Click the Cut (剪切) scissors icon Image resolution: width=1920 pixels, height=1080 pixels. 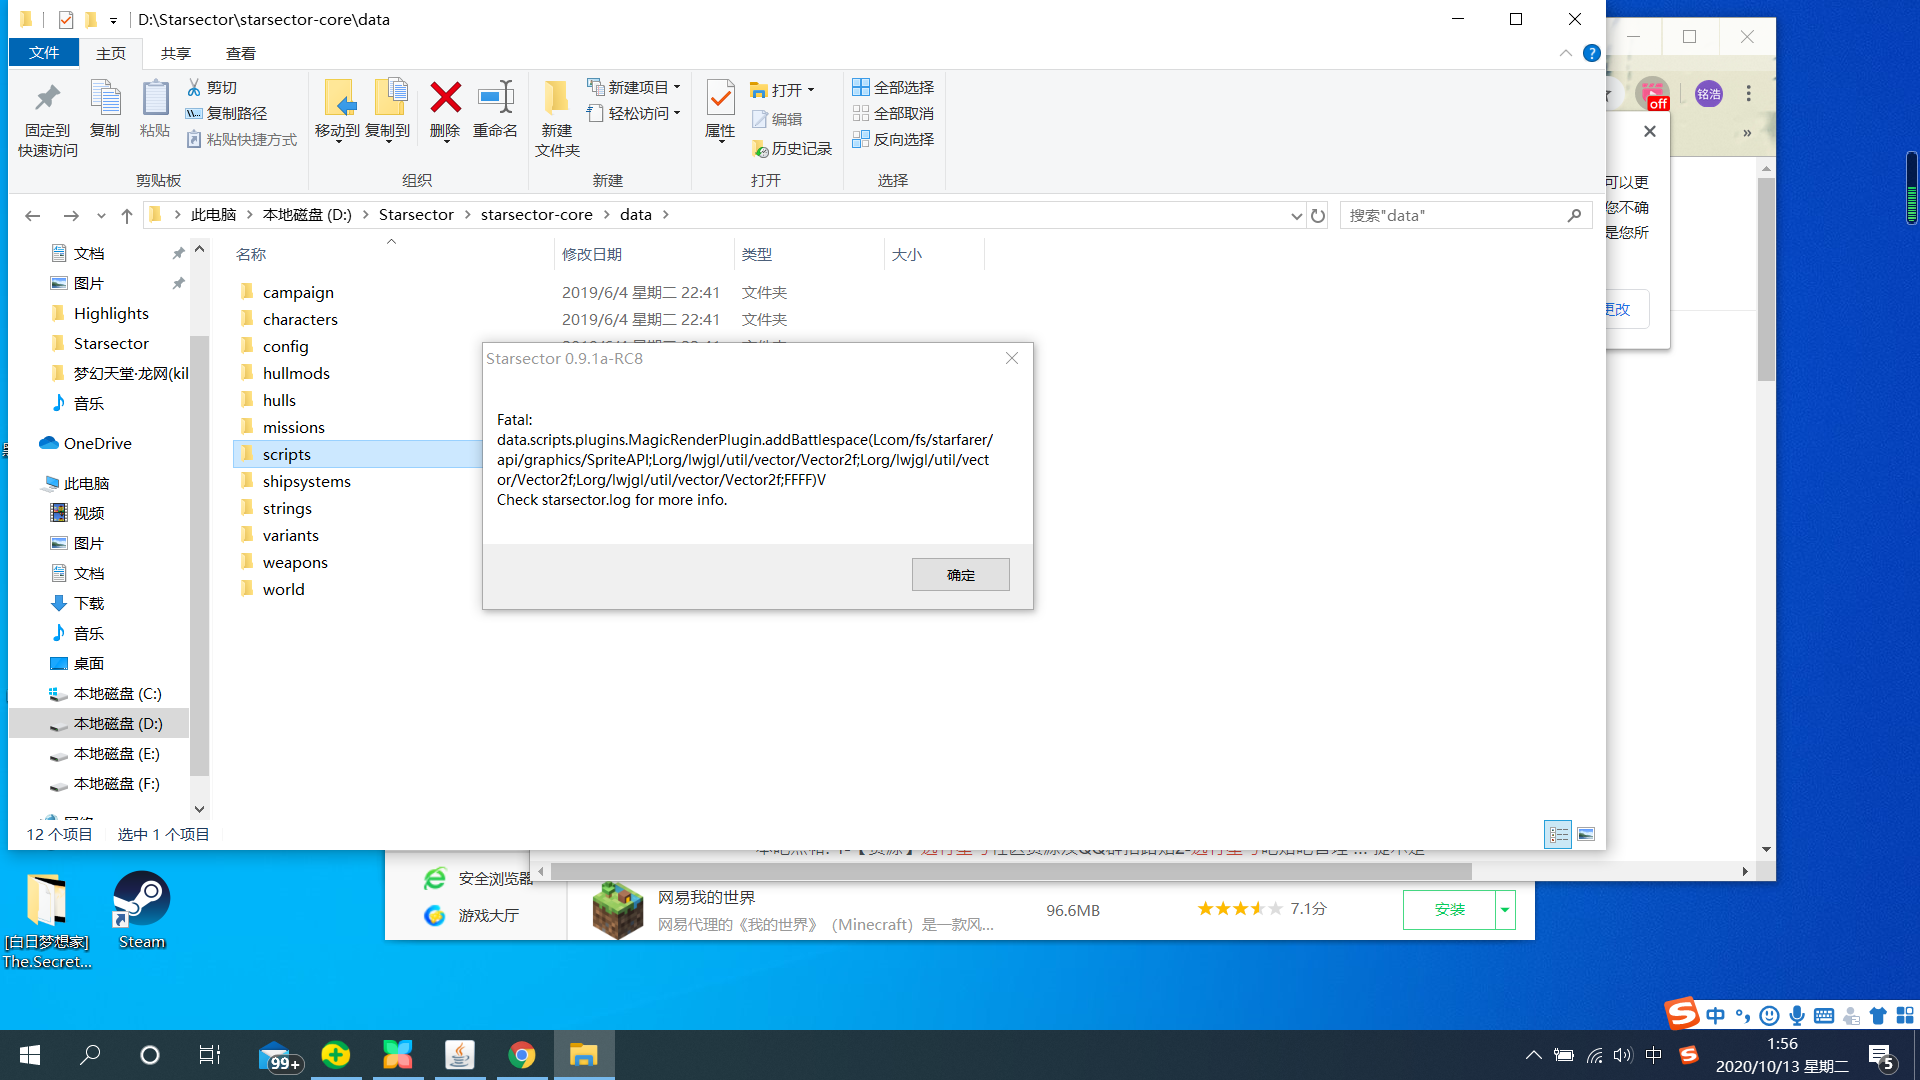pyautogui.click(x=195, y=88)
